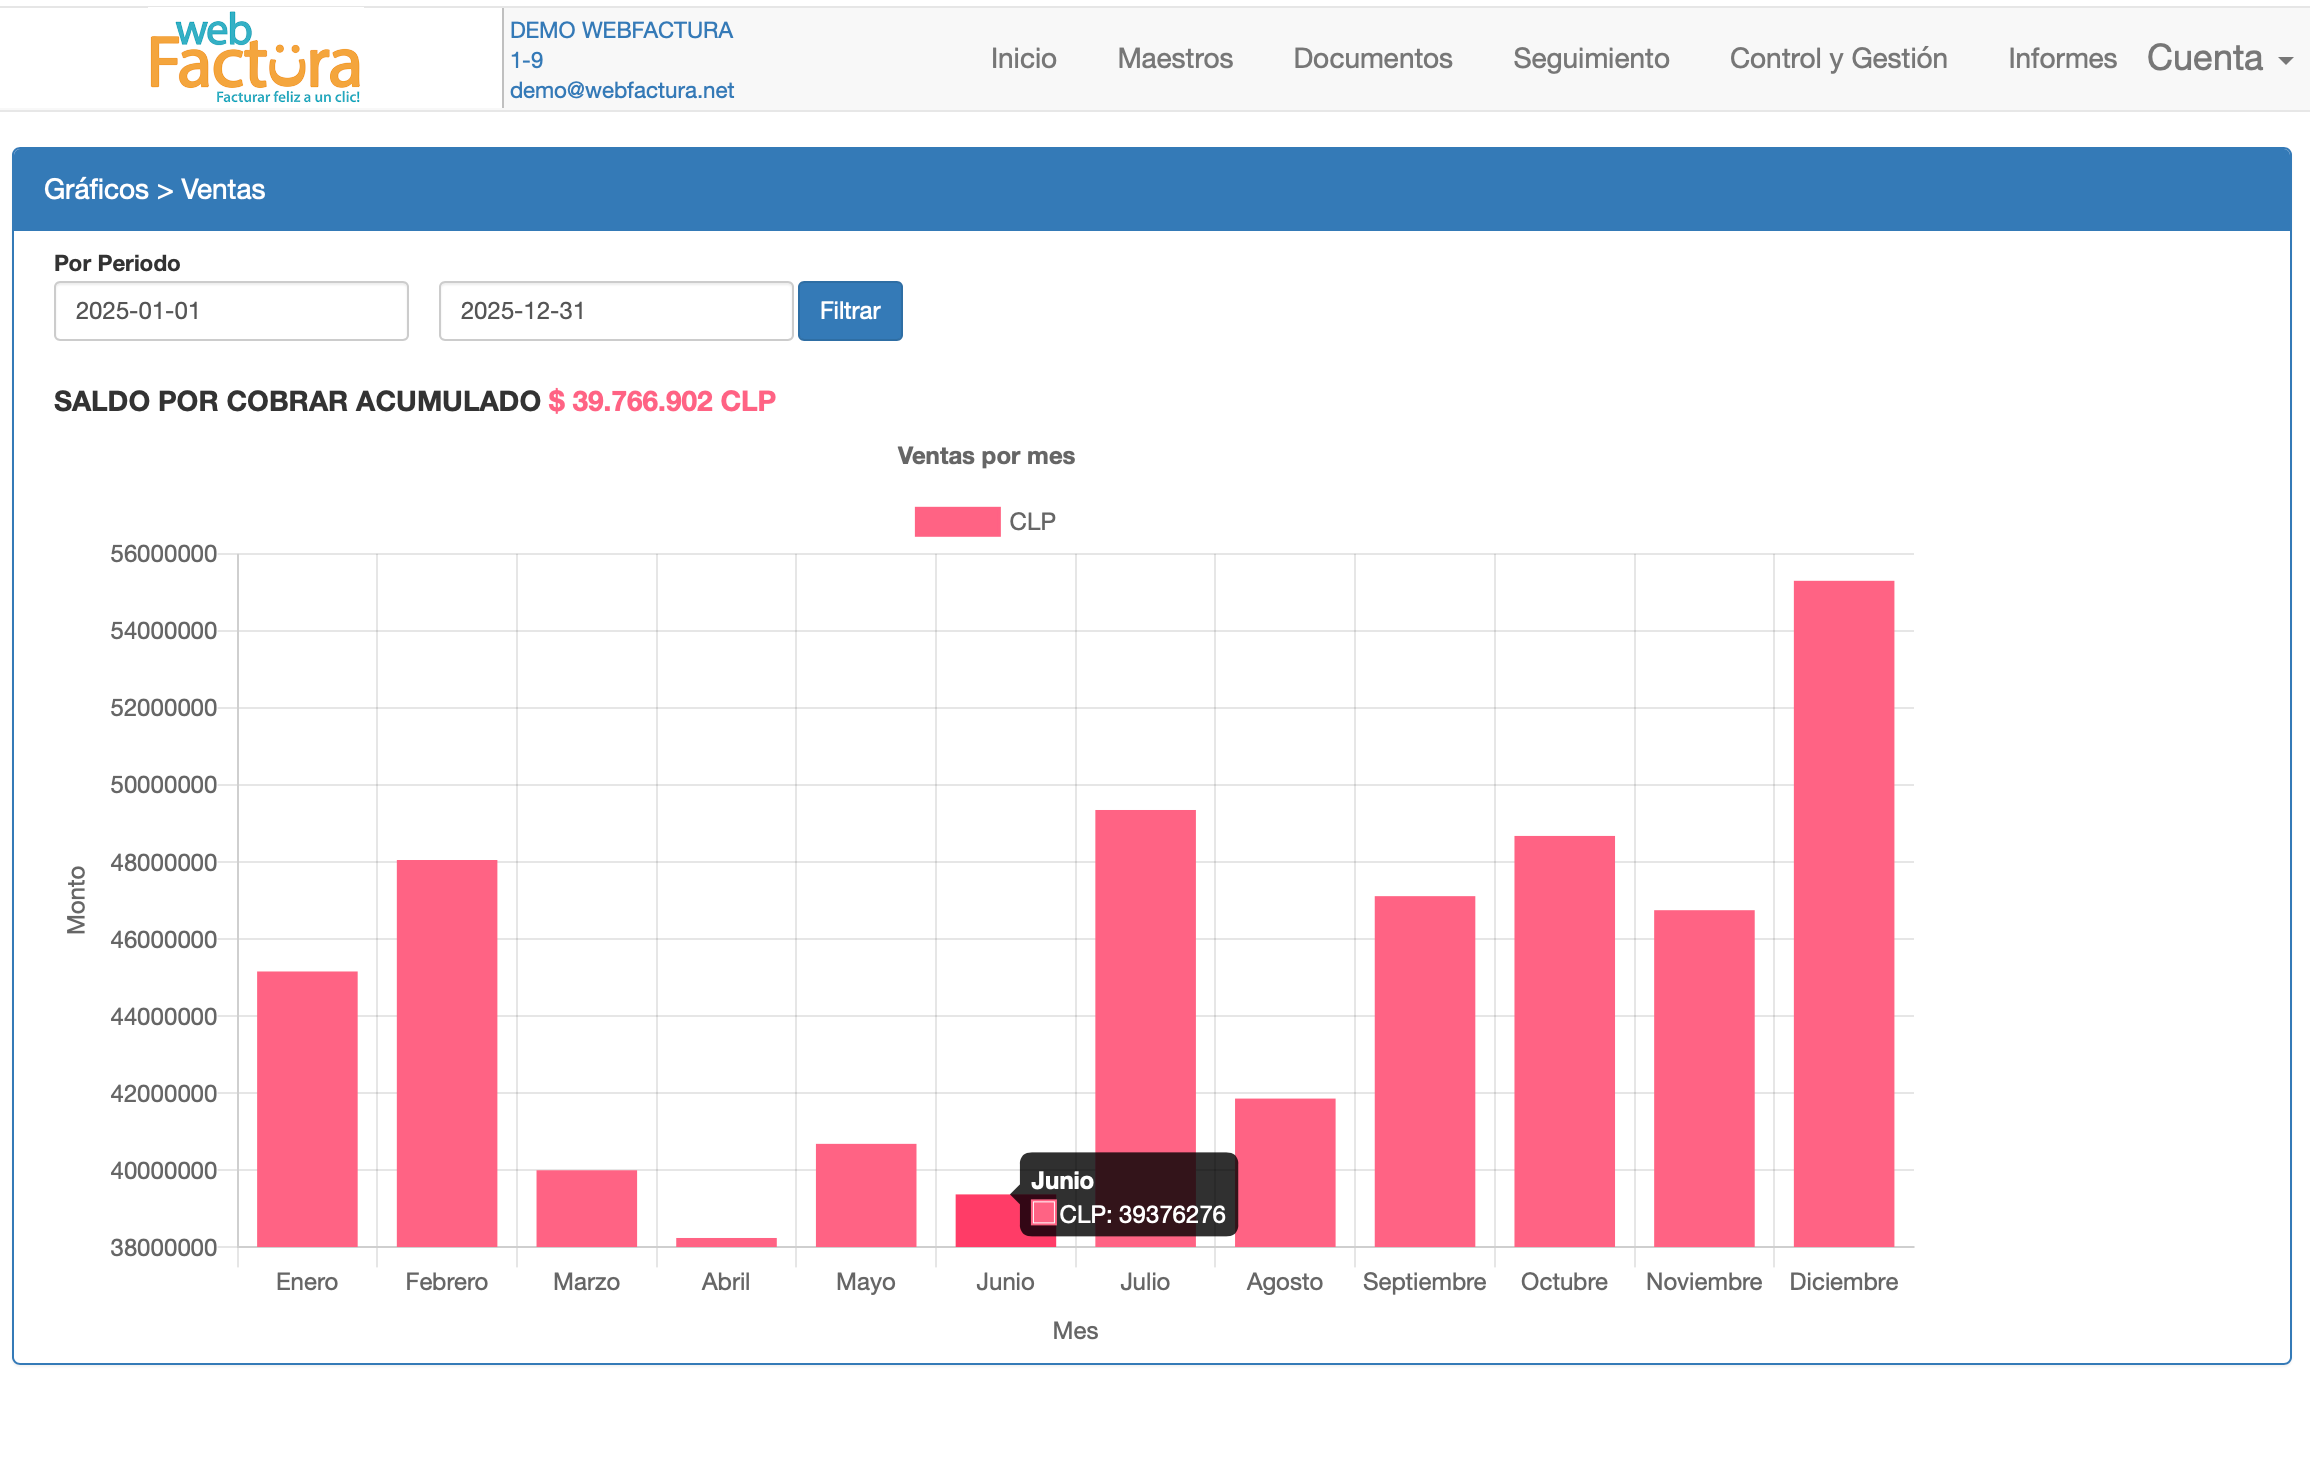Open Control y Gestión menu
2310x1478 pixels.
(x=1837, y=58)
